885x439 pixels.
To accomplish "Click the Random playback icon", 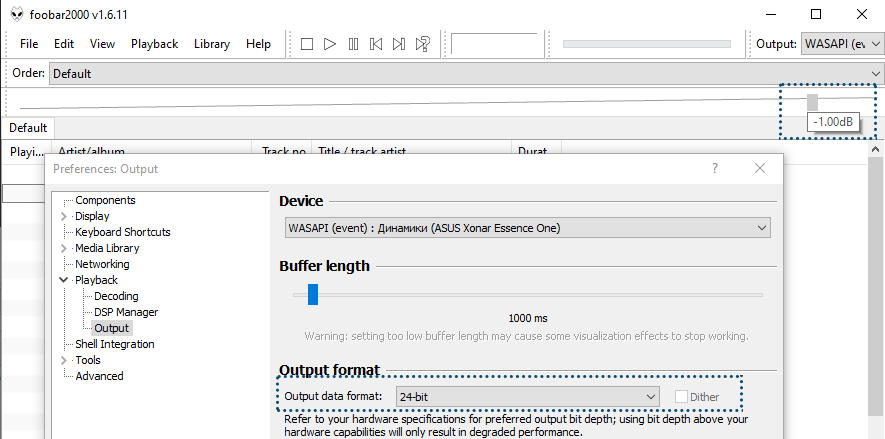I will point(423,44).
